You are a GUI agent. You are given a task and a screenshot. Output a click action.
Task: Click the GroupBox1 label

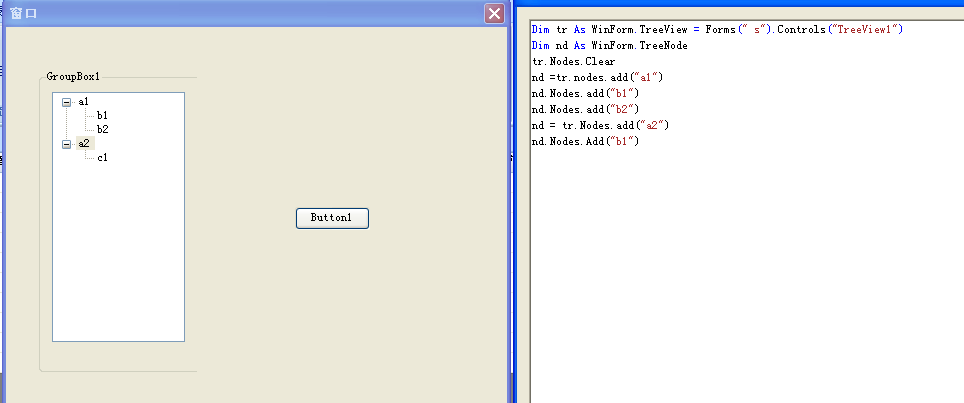[73, 77]
